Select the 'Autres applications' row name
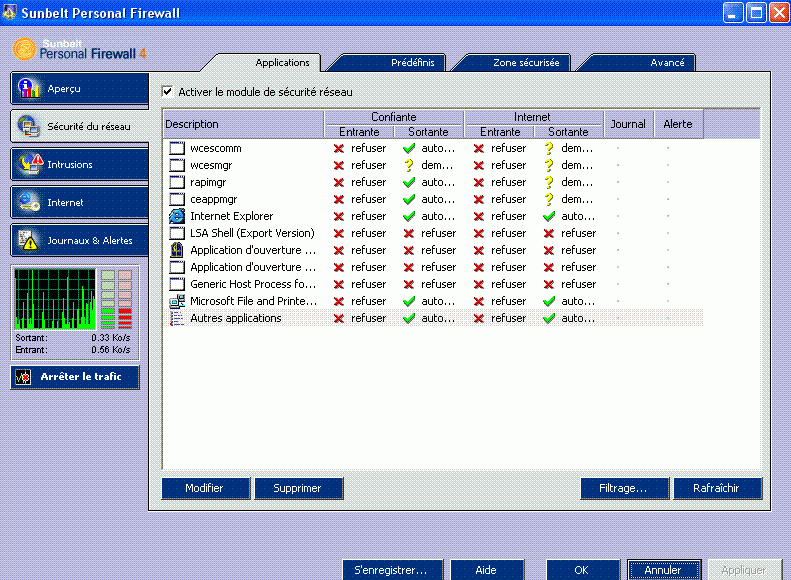 pos(236,318)
